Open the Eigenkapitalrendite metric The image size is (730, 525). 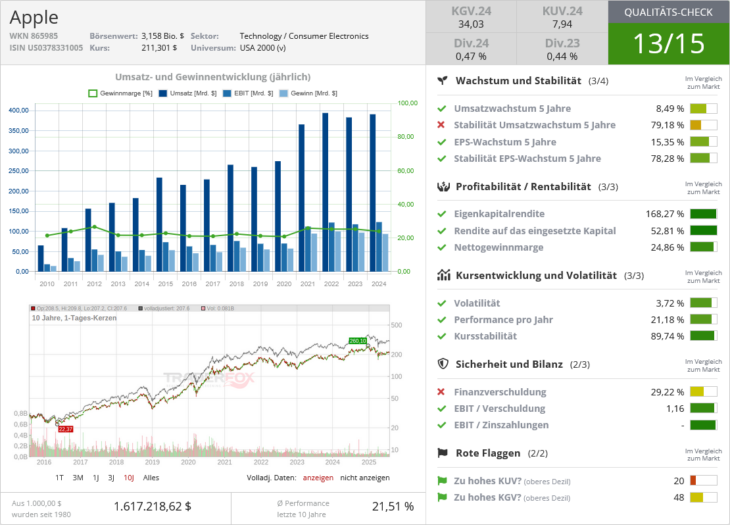click(499, 214)
